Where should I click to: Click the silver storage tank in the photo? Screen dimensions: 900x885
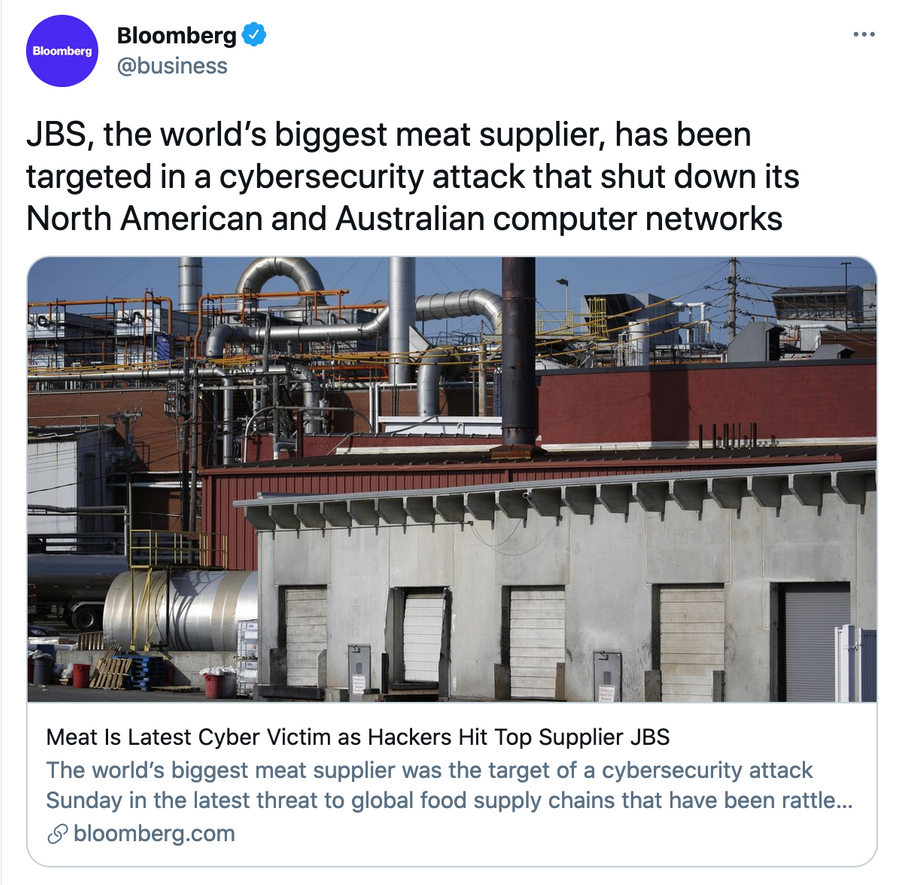[x=181, y=610]
